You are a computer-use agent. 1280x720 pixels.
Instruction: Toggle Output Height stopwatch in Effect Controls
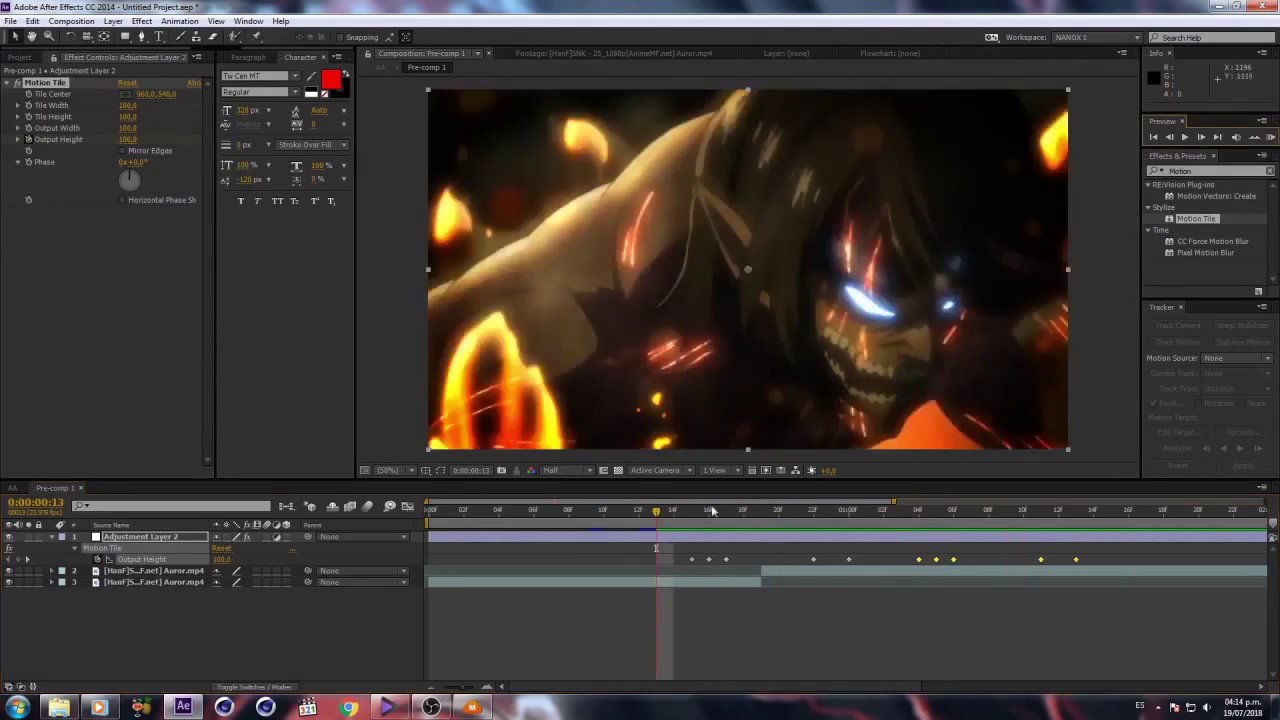point(29,139)
